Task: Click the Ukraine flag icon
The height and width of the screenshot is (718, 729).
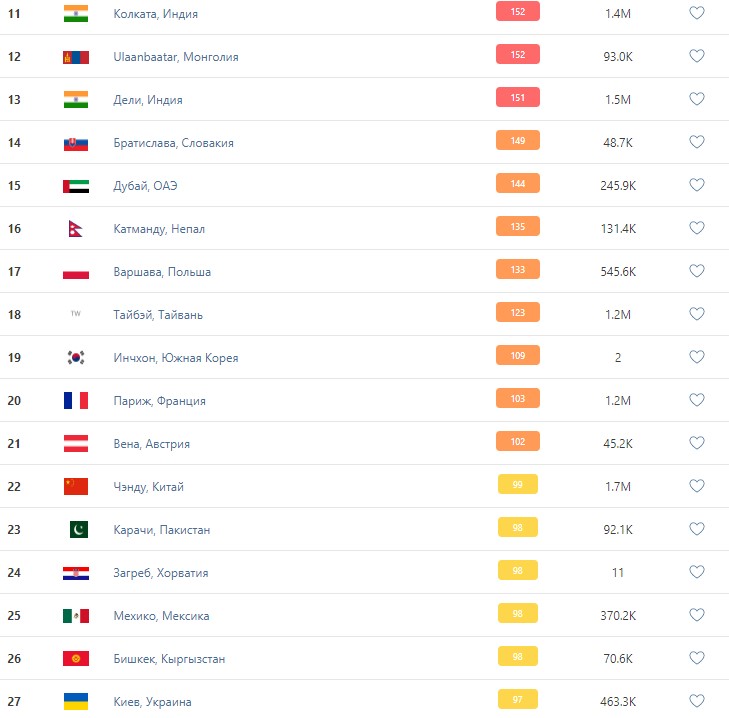Action: click(75, 702)
